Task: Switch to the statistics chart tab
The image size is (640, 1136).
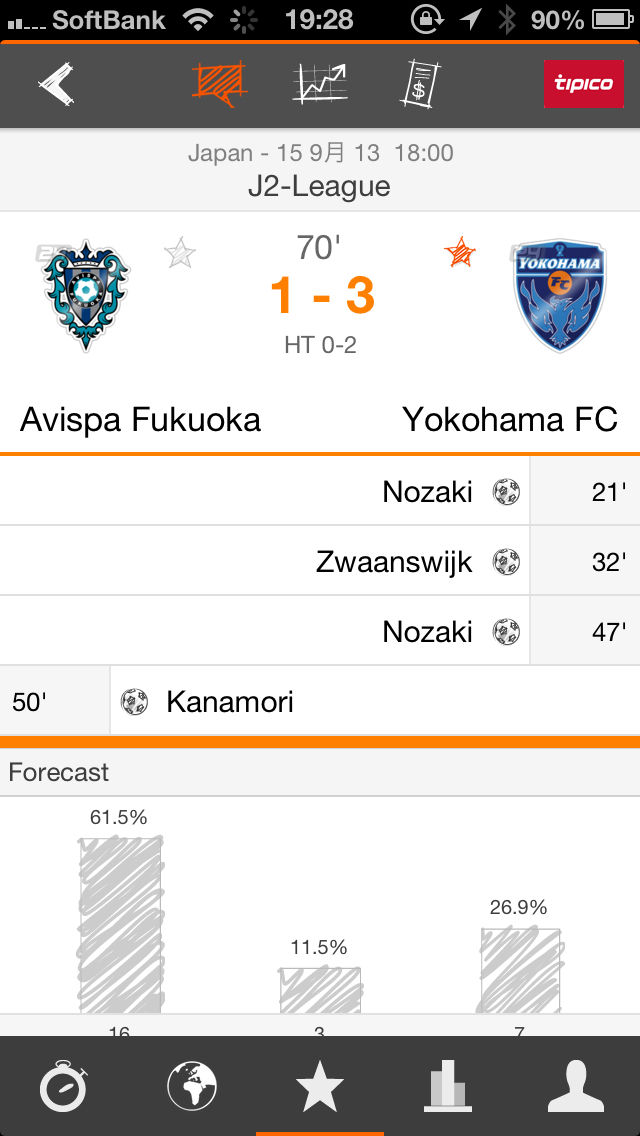Action: (x=320, y=84)
